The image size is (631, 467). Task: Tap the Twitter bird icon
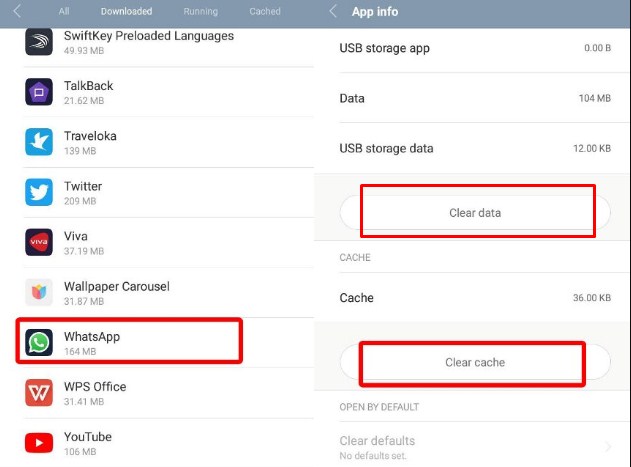click(x=39, y=192)
